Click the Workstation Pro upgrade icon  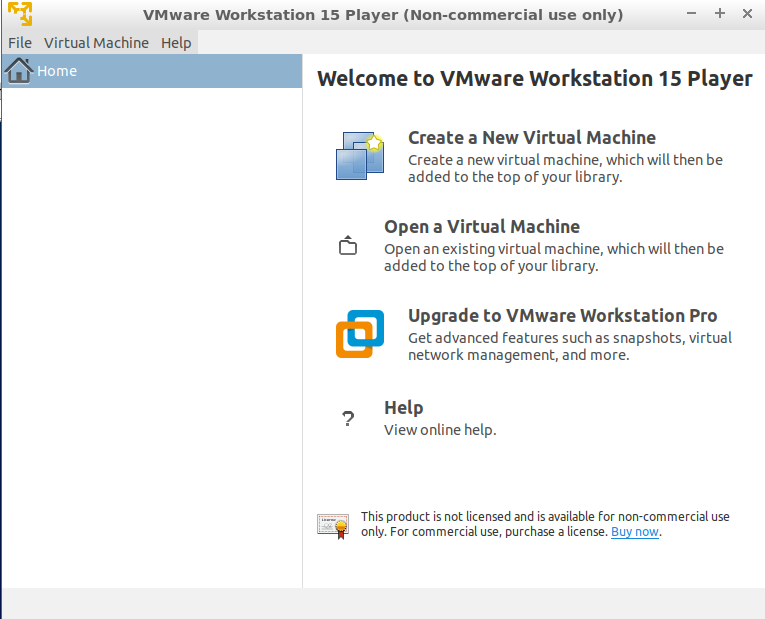pyautogui.click(x=360, y=334)
